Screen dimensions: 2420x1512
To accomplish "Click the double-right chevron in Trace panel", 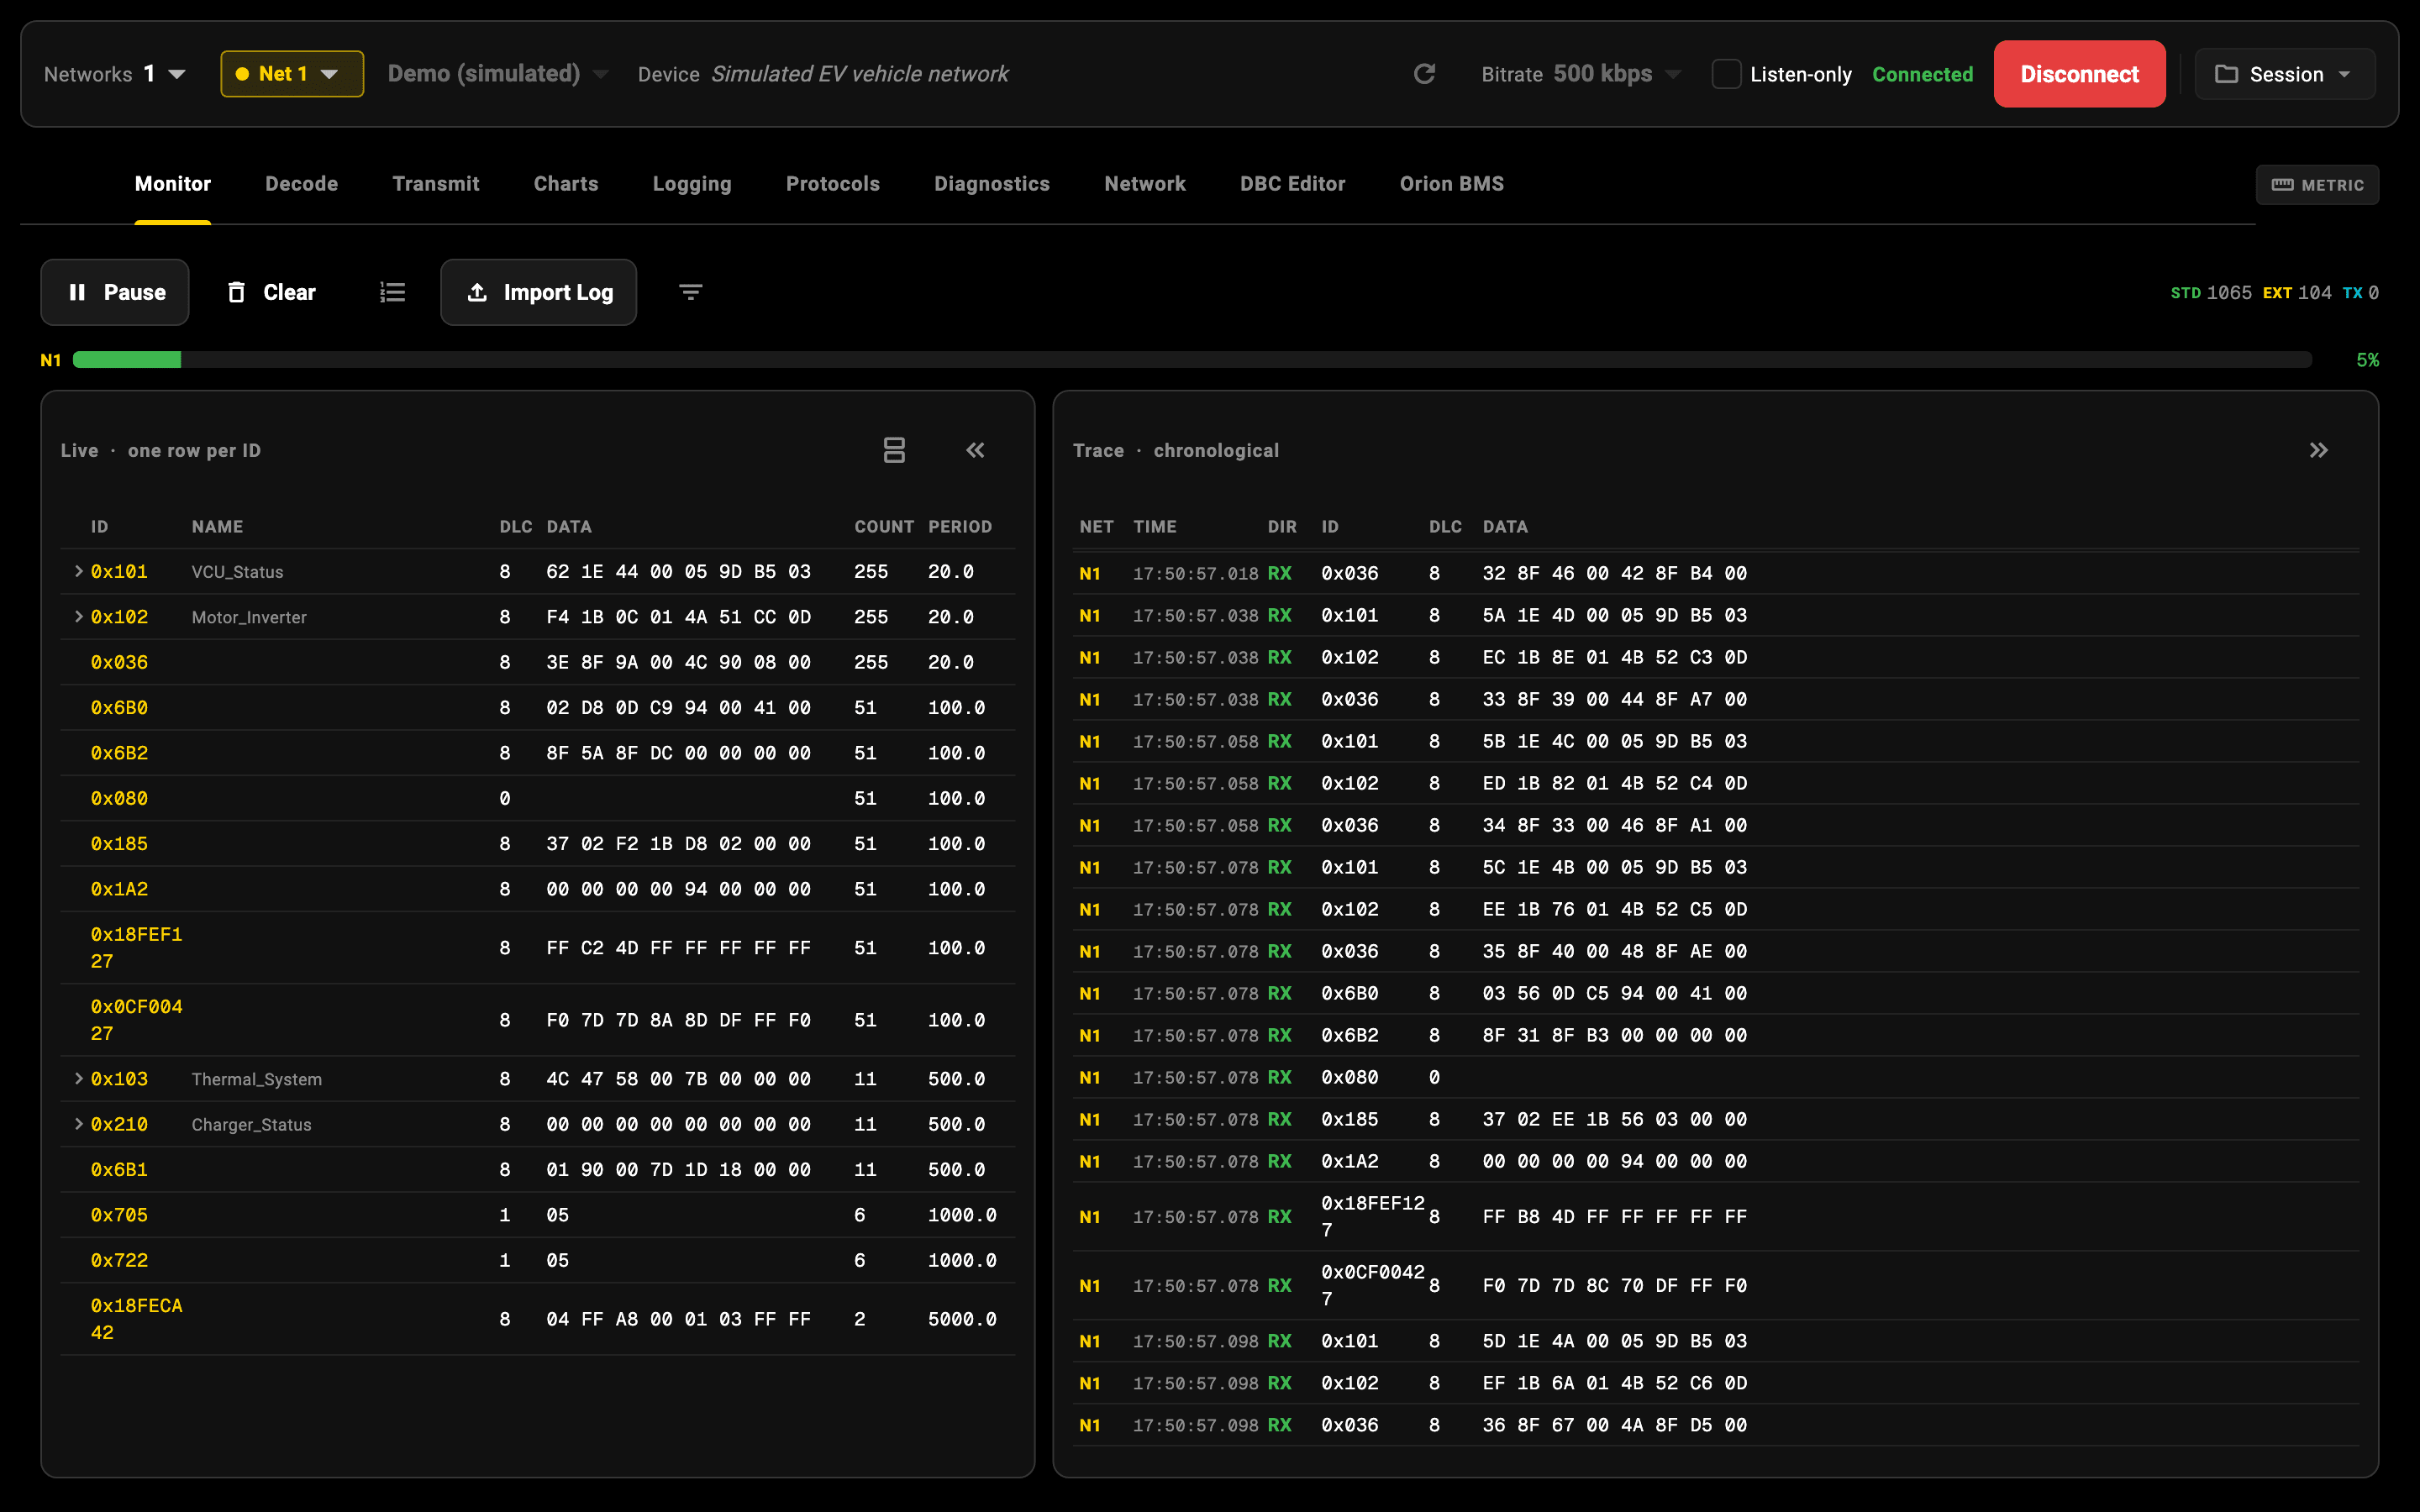I will coord(2318,450).
